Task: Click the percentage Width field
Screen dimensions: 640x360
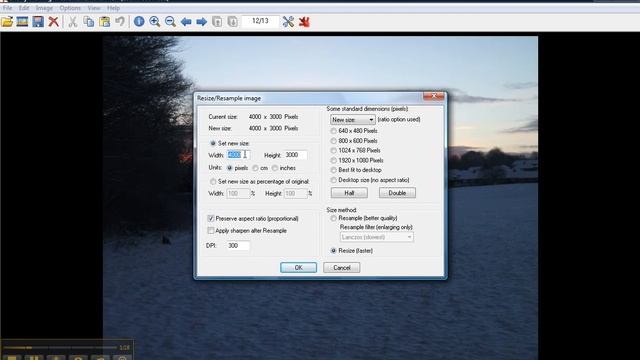Action: click(x=238, y=193)
